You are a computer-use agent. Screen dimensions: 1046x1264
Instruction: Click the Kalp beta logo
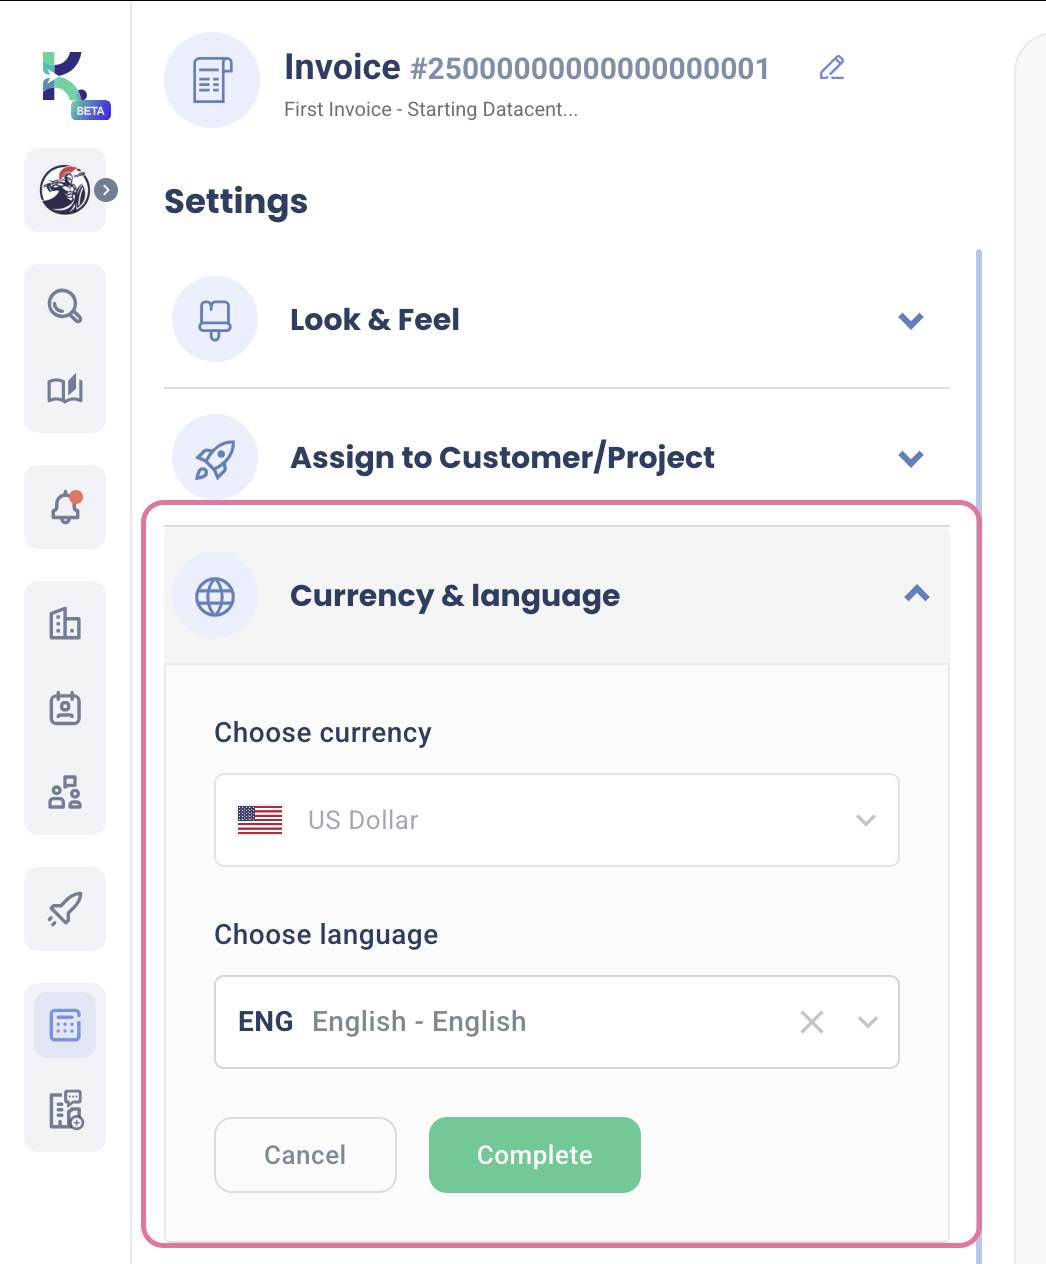[64, 83]
